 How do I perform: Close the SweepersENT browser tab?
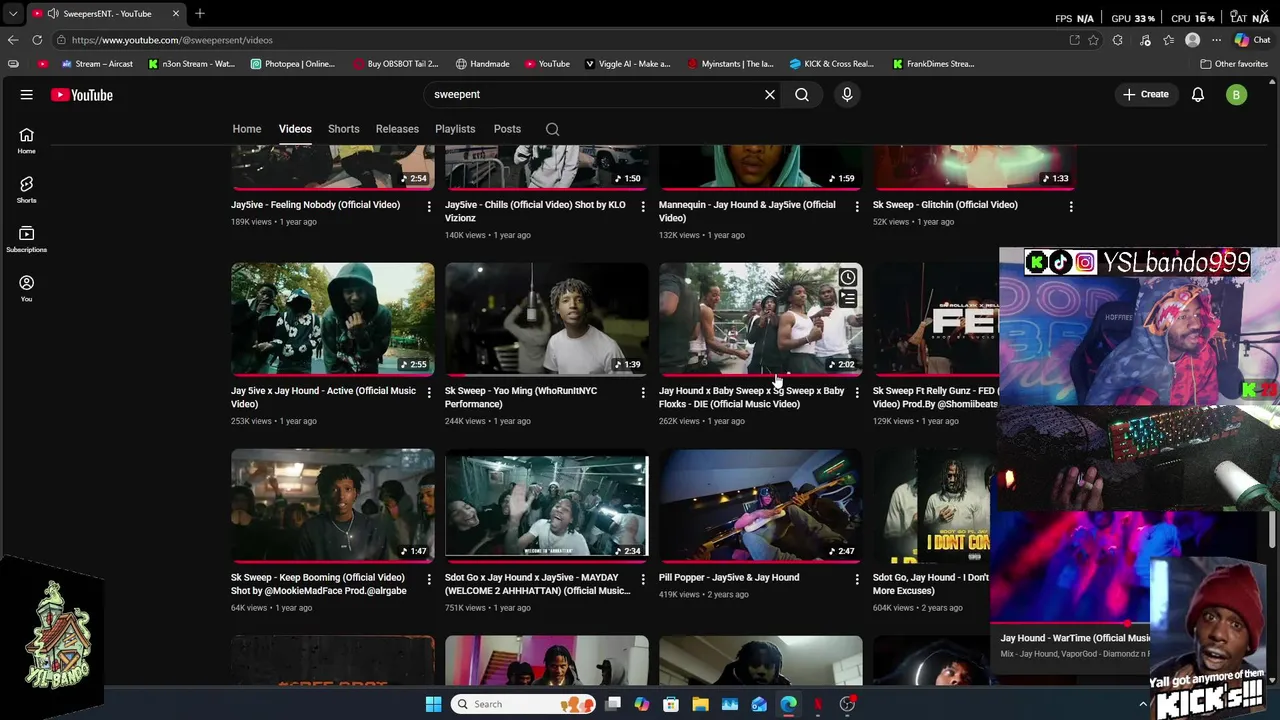point(176,14)
